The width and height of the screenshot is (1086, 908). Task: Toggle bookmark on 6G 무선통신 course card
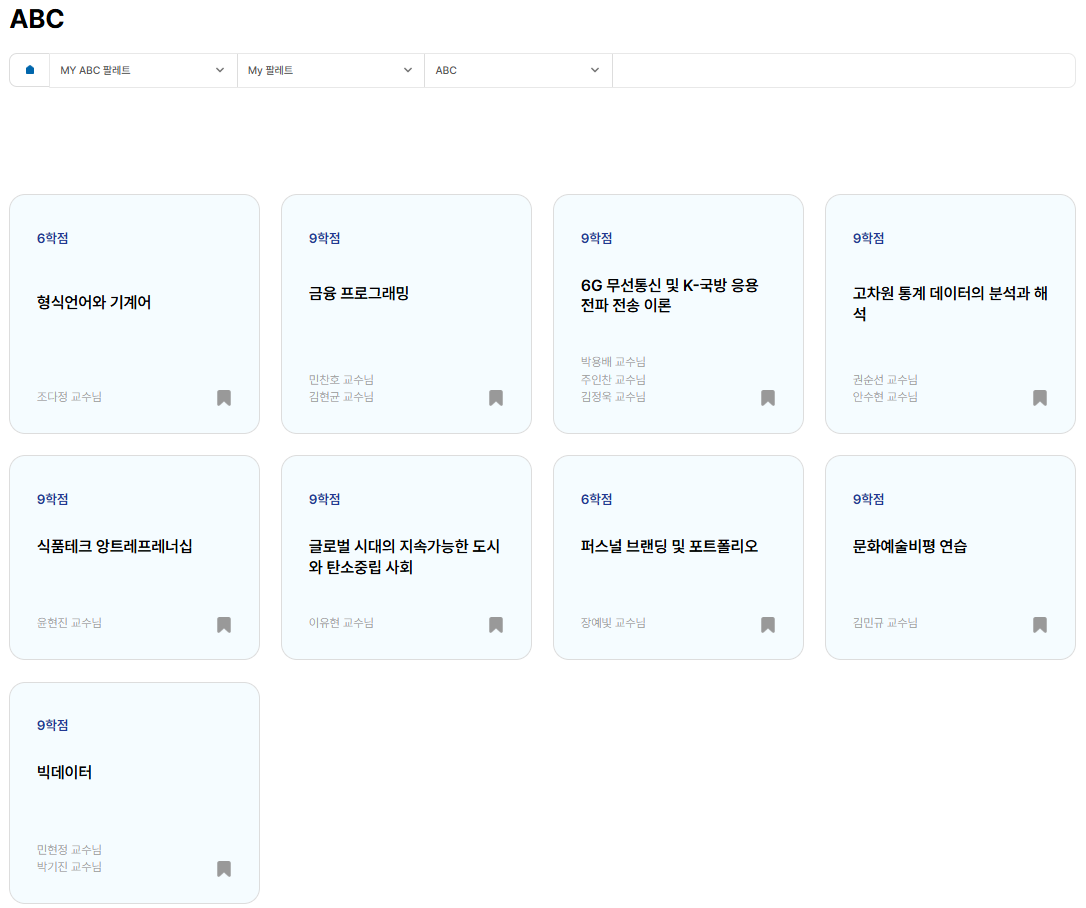coord(768,398)
